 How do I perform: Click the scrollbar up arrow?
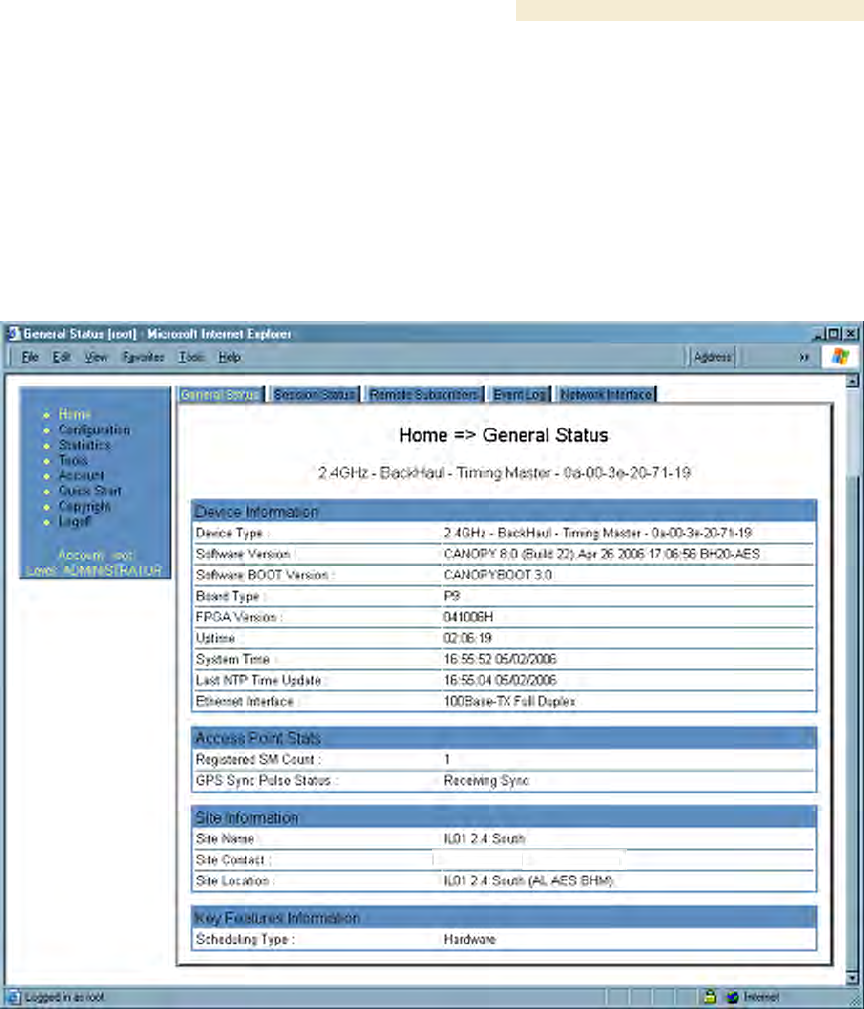(852, 381)
